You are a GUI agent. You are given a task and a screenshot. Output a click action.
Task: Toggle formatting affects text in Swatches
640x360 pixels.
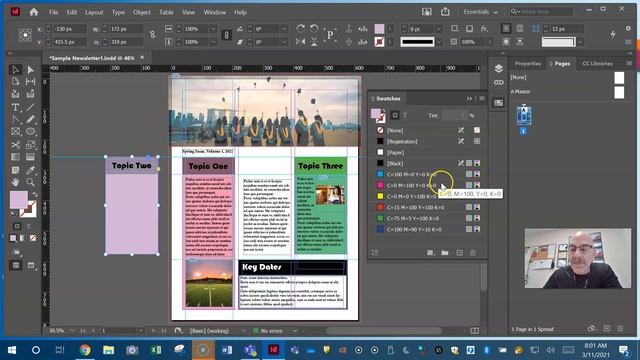[405, 116]
